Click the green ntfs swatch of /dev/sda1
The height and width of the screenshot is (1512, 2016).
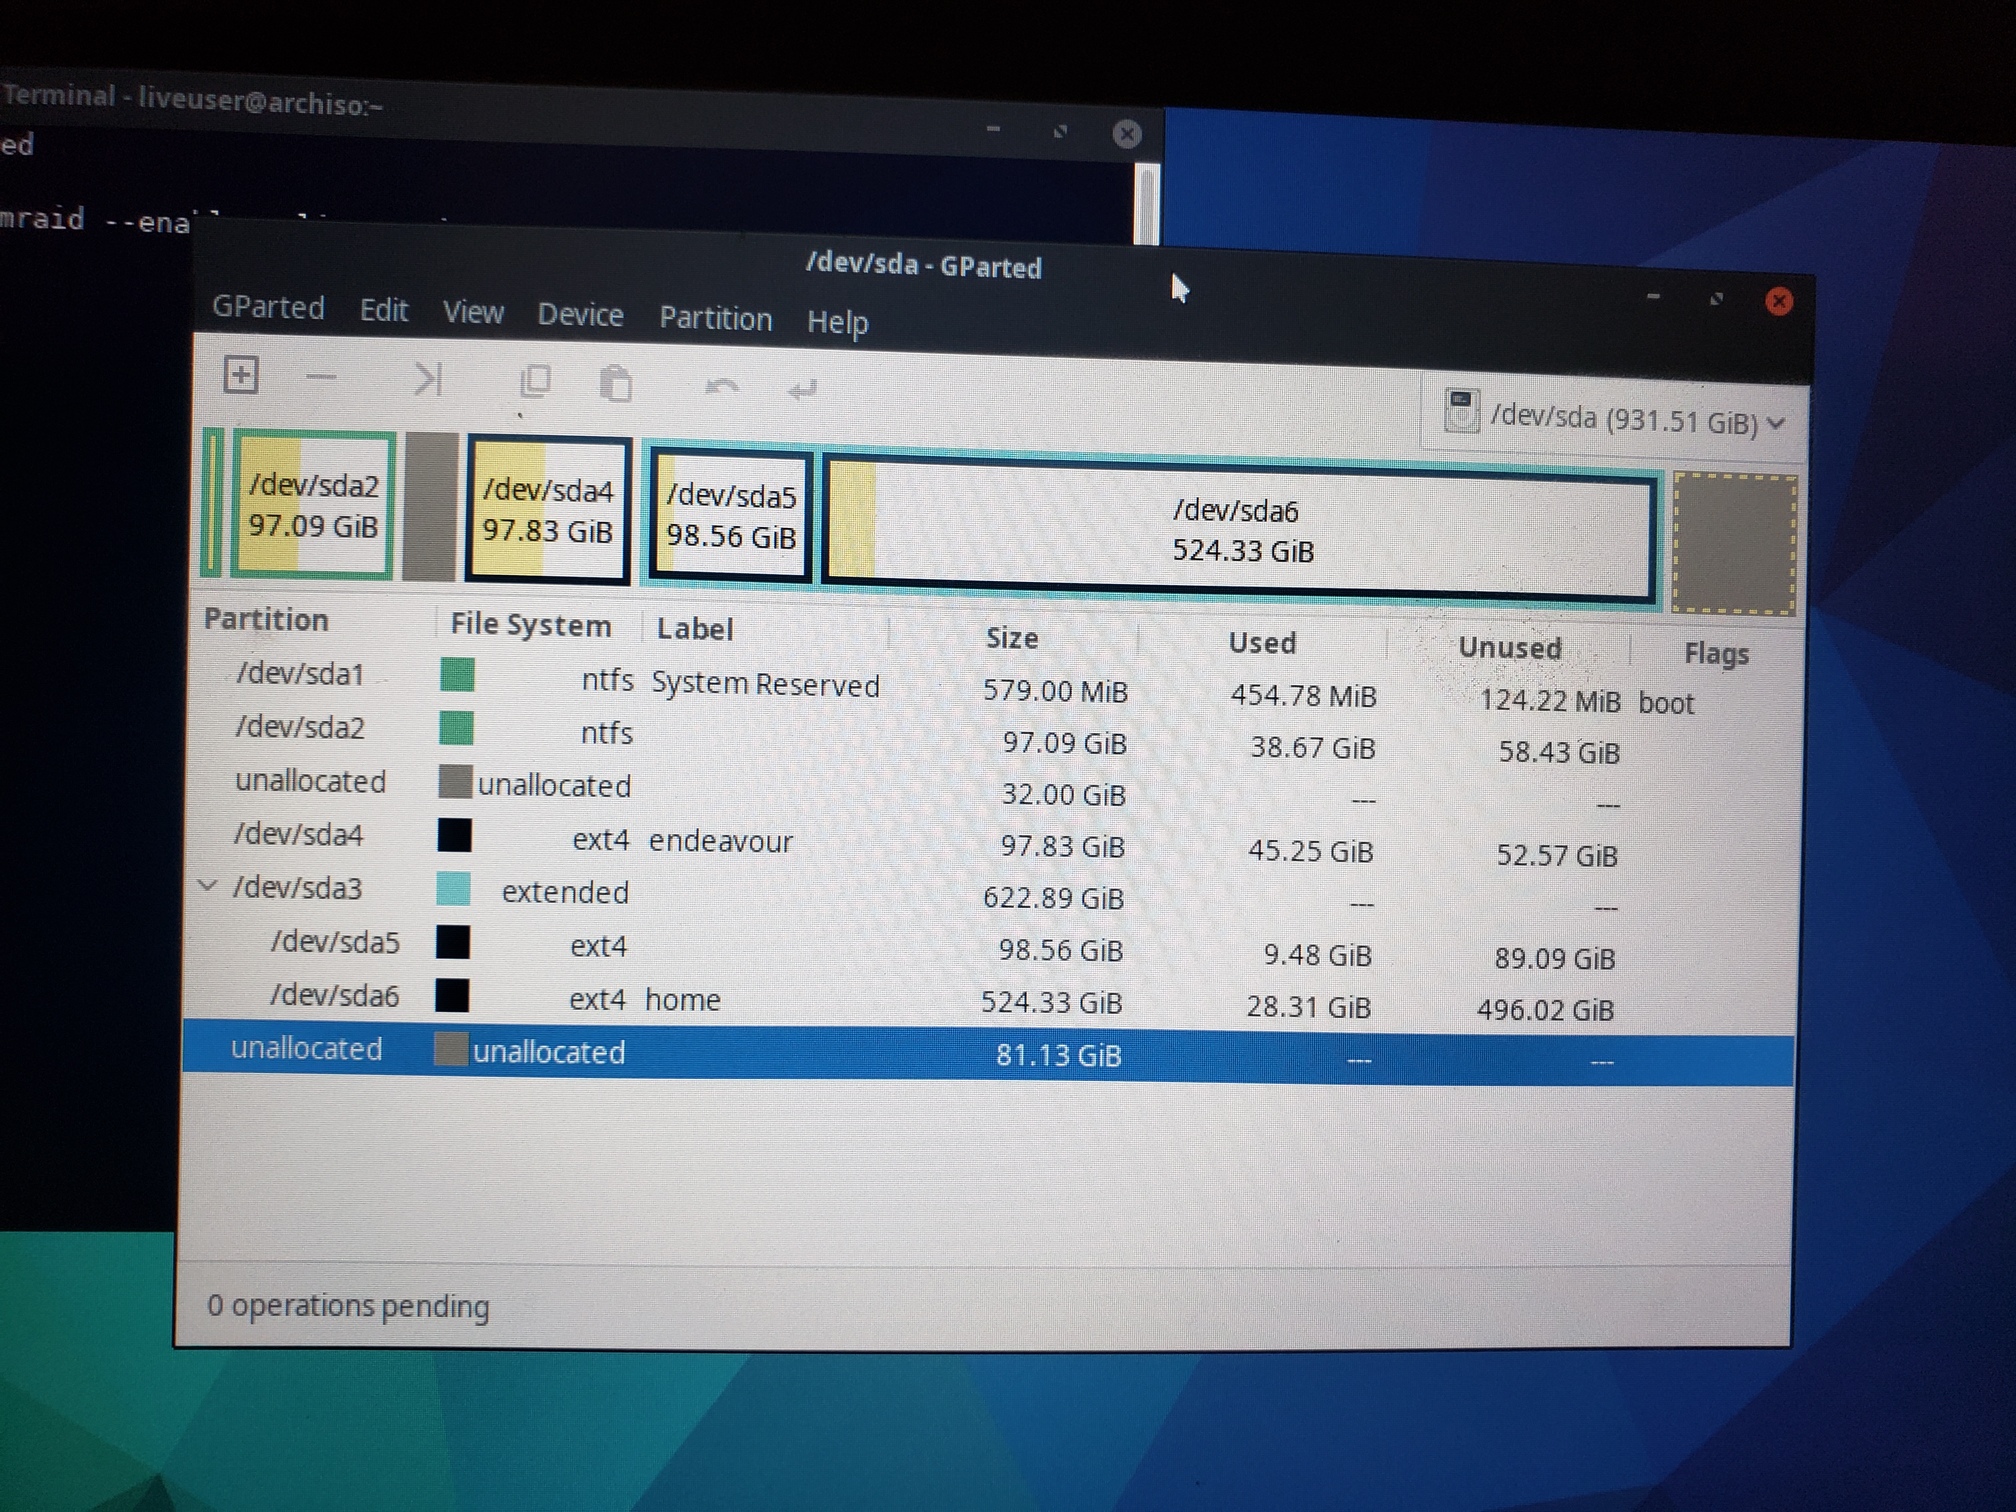click(x=457, y=675)
